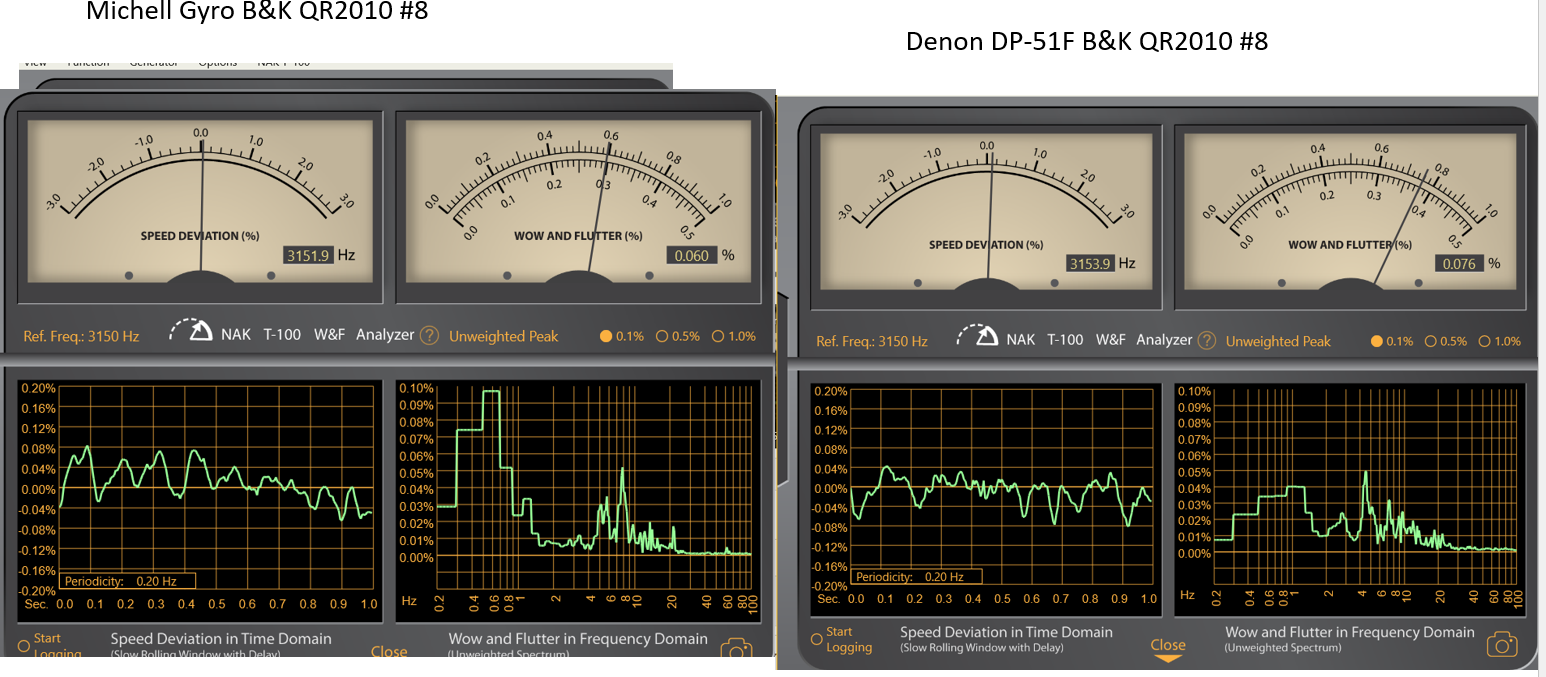Click 'Speed Deviation in Time Domain' in Michell window
This screenshot has width=1546, height=677.
point(221,638)
